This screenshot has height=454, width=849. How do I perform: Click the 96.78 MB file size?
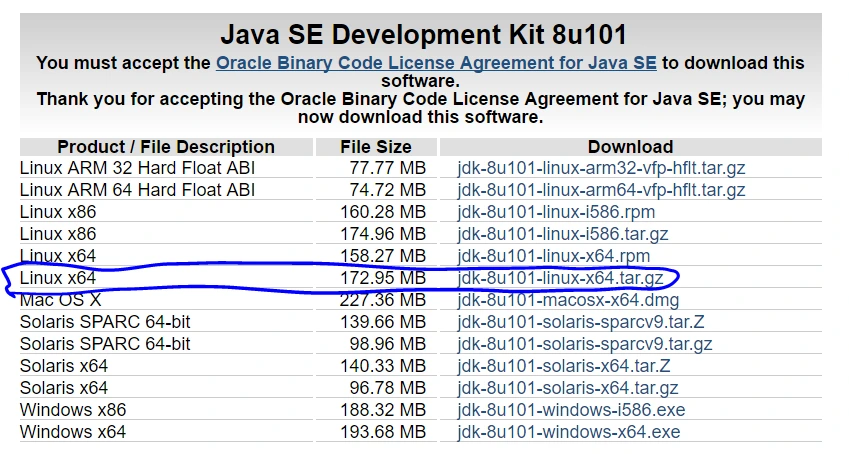coord(388,388)
